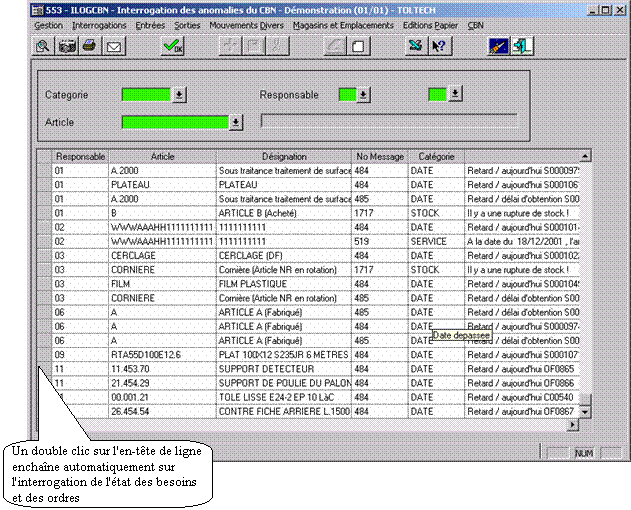
Task: Click the greyed-out eraser icon
Action: (335, 46)
